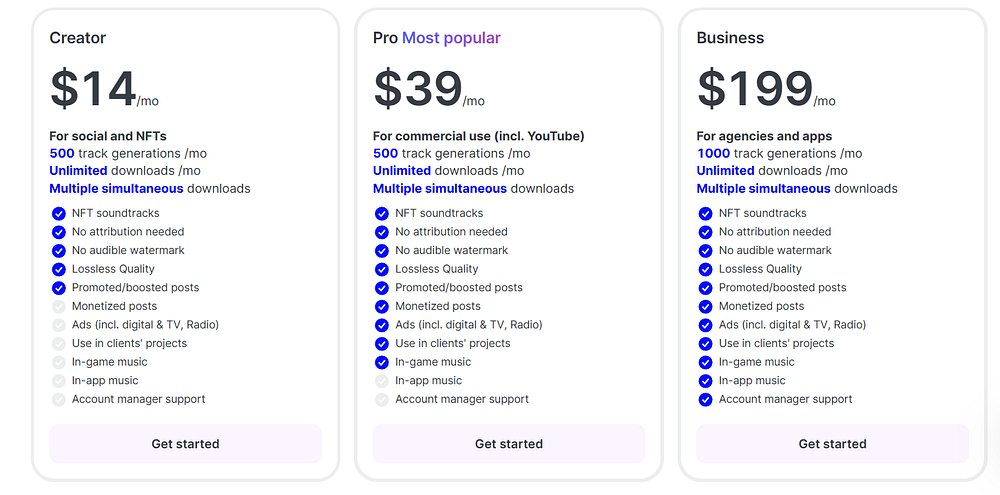Click Lossless Quality checkmark in Creator plan
The height and width of the screenshot is (495, 1000).
58,269
